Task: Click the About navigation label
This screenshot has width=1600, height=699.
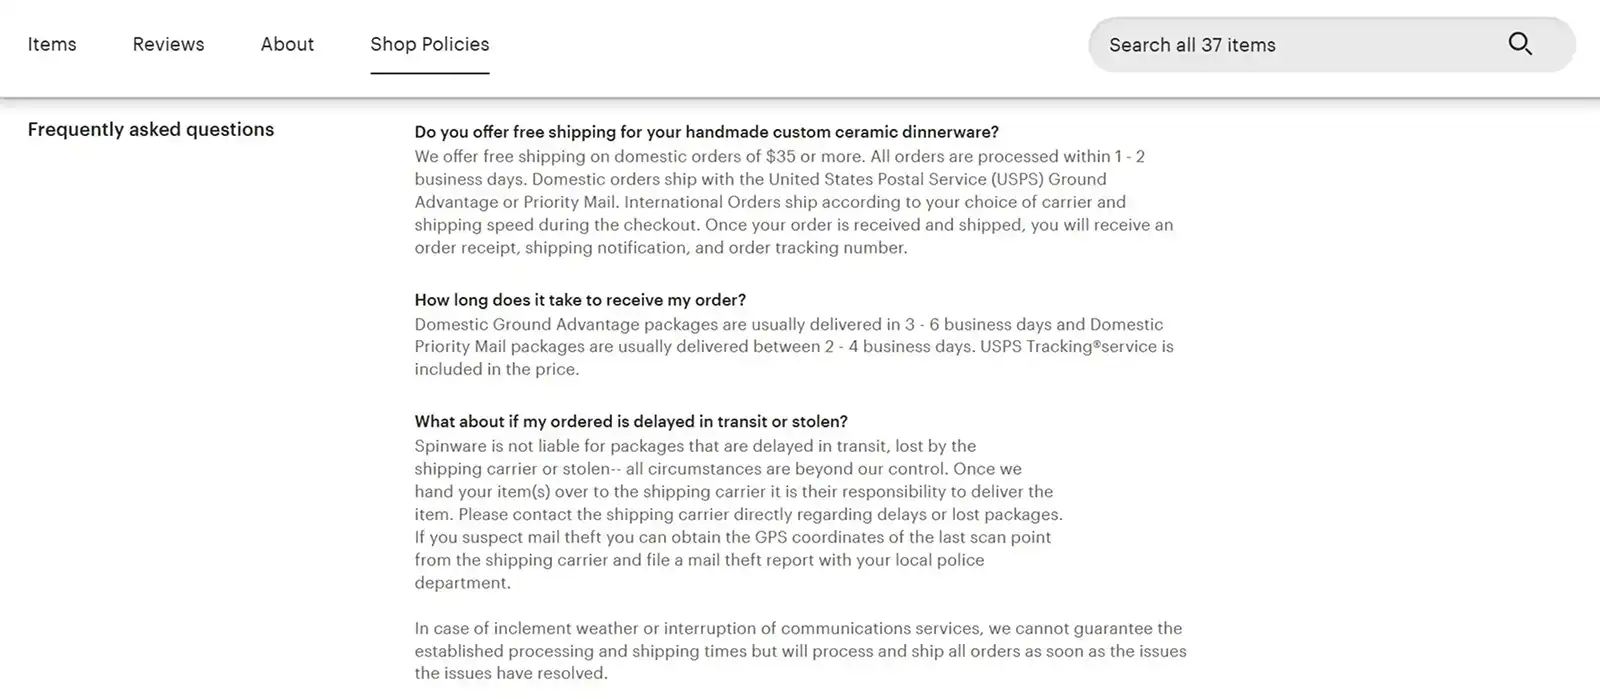Action: 287,44
